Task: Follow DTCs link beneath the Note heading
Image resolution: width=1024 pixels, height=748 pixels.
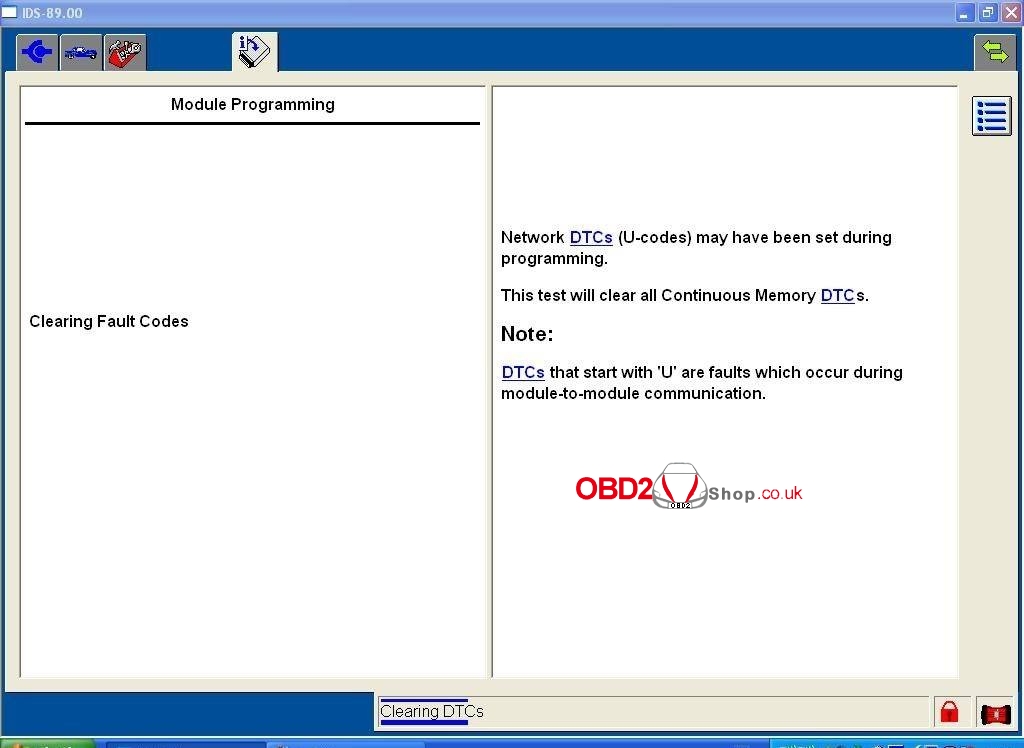Action: click(x=523, y=373)
